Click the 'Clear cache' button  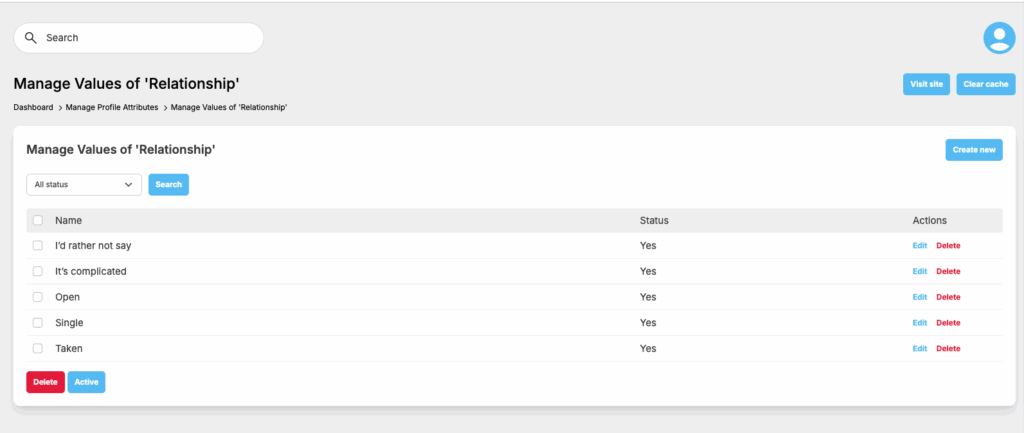click(985, 84)
